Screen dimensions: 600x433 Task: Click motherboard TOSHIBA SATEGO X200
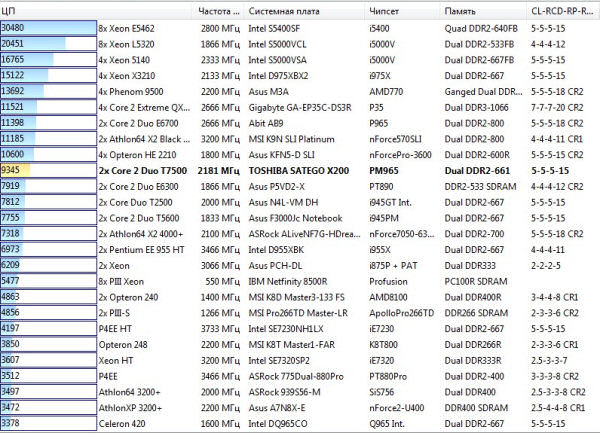[x=299, y=171]
